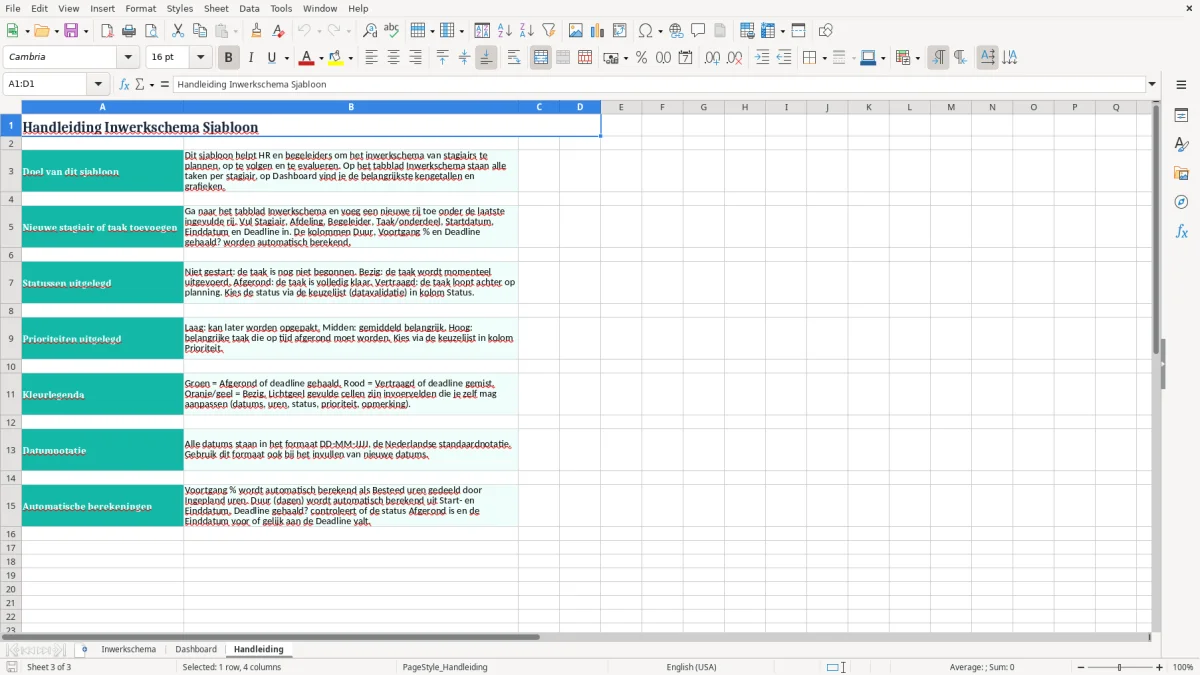Screen dimensions: 1200x675
Task: Print the spreadsheet via Print icon
Action: click(129, 31)
